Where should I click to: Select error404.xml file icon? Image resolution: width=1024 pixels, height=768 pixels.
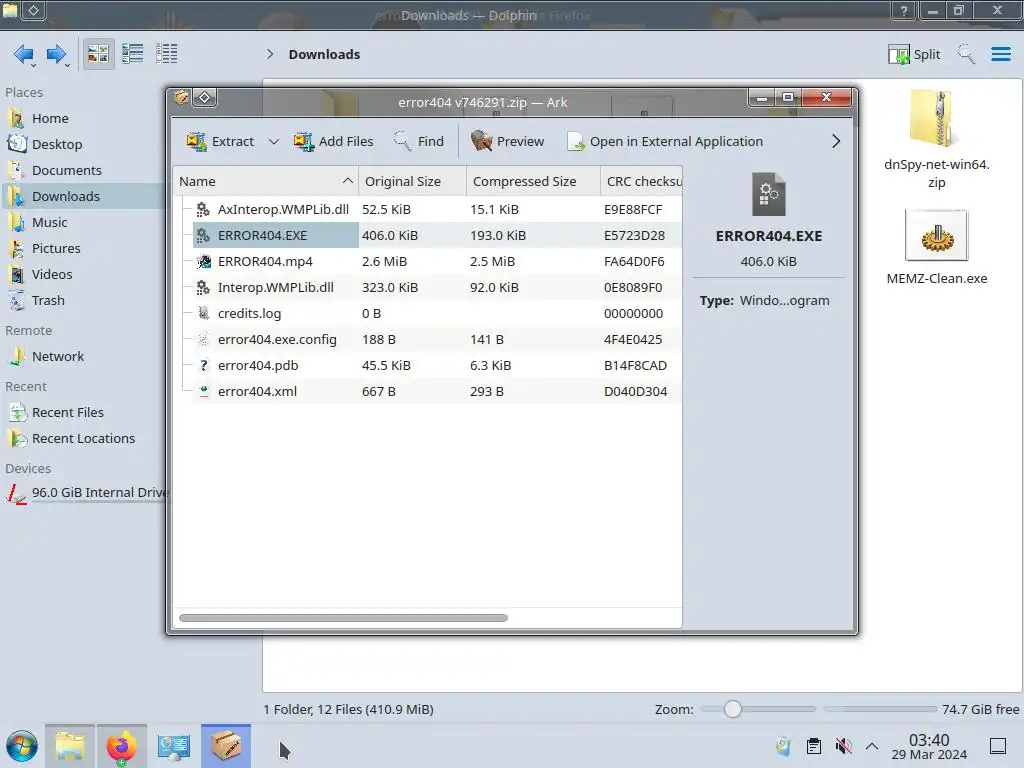[204, 392]
